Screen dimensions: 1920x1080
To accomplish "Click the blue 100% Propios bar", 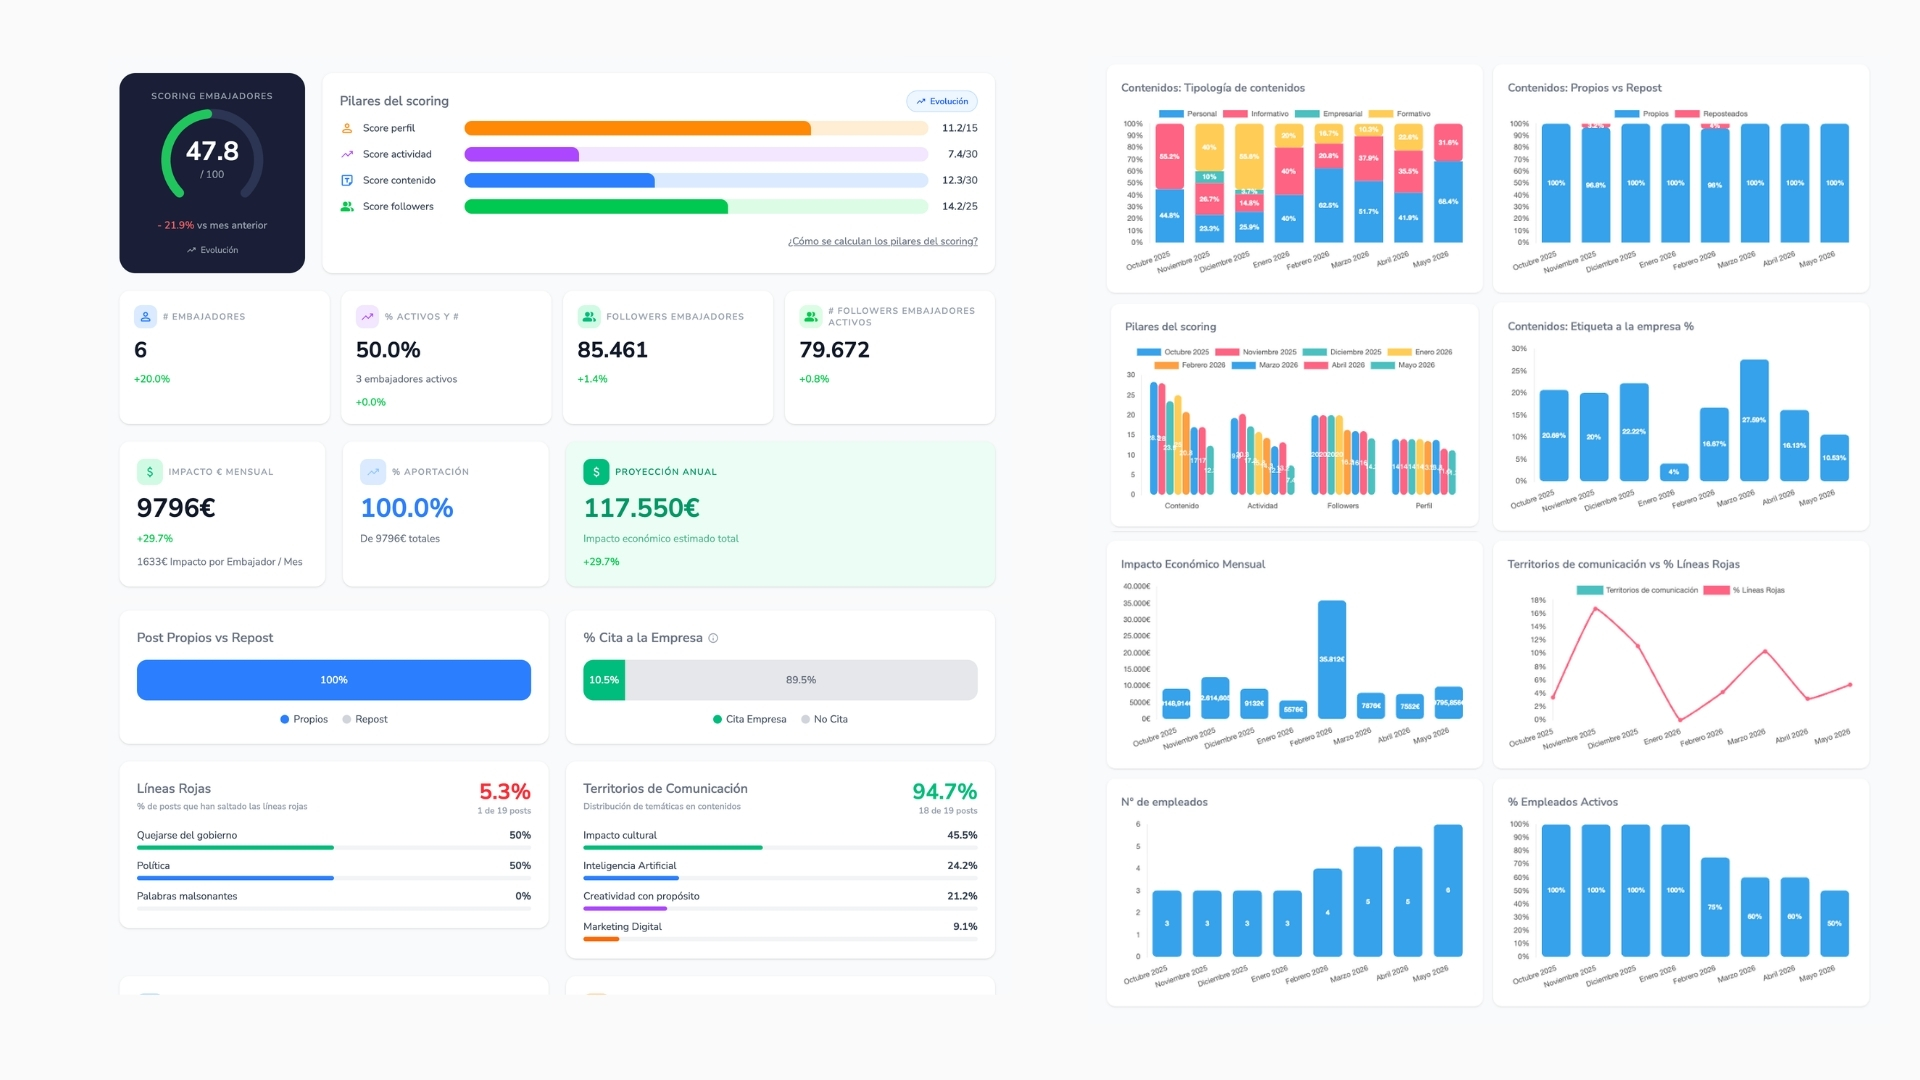I will click(334, 680).
